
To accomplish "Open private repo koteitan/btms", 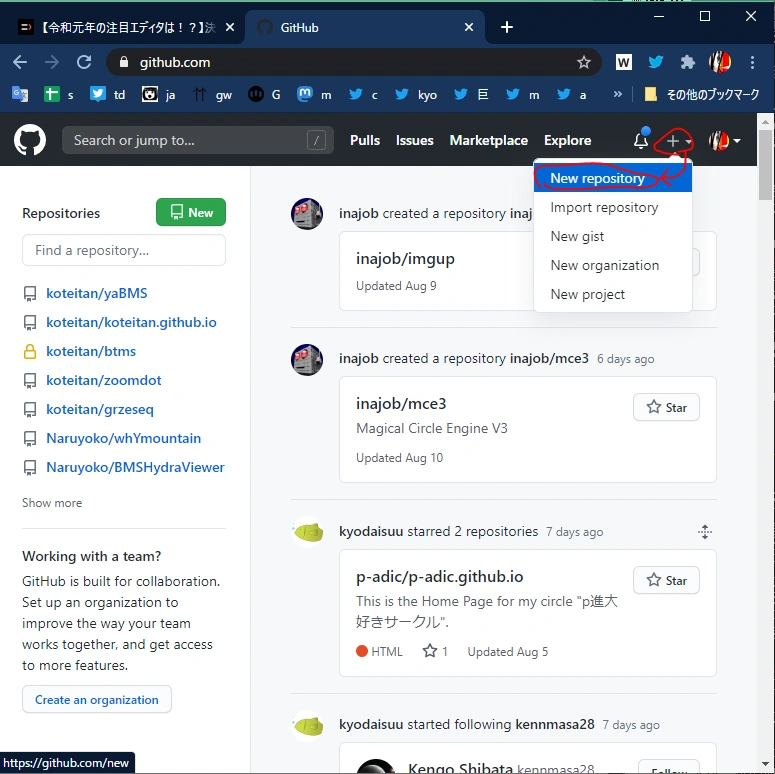I will point(91,351).
